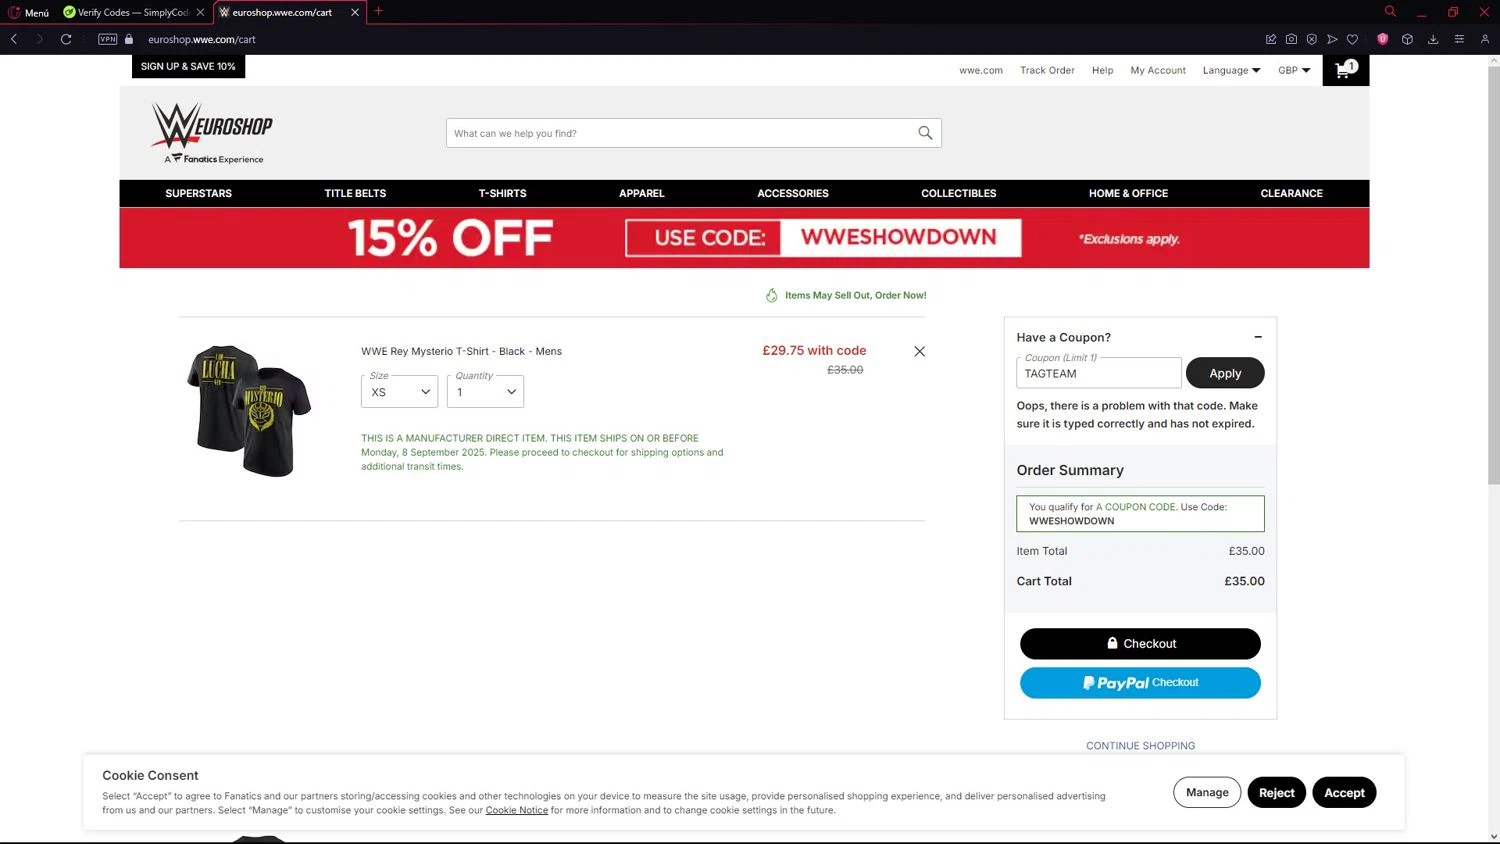
Task: Remove the Rey Mysterio T-shirt from cart
Action: pyautogui.click(x=919, y=351)
